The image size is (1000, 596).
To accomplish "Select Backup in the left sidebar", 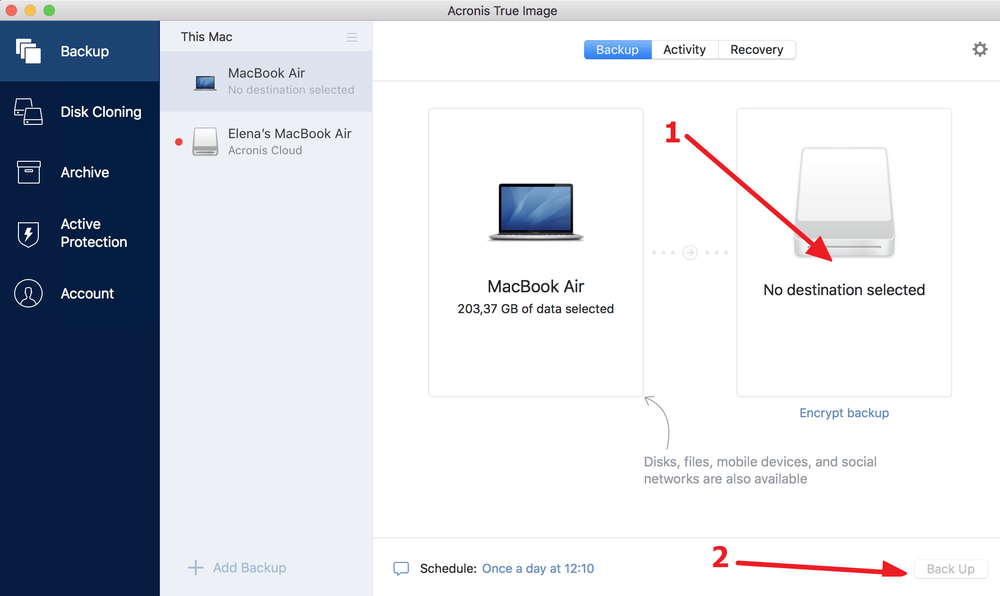I will tap(80, 51).
